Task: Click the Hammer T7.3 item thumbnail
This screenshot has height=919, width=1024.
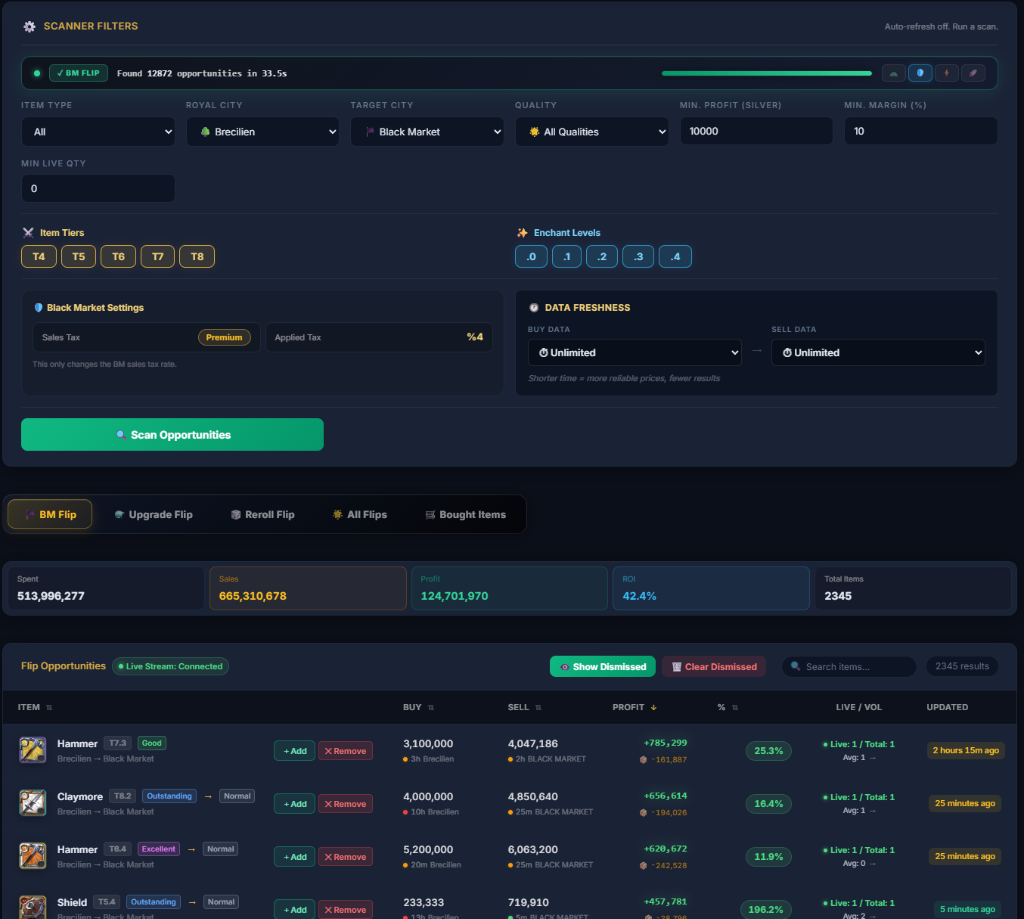Action: pos(33,750)
